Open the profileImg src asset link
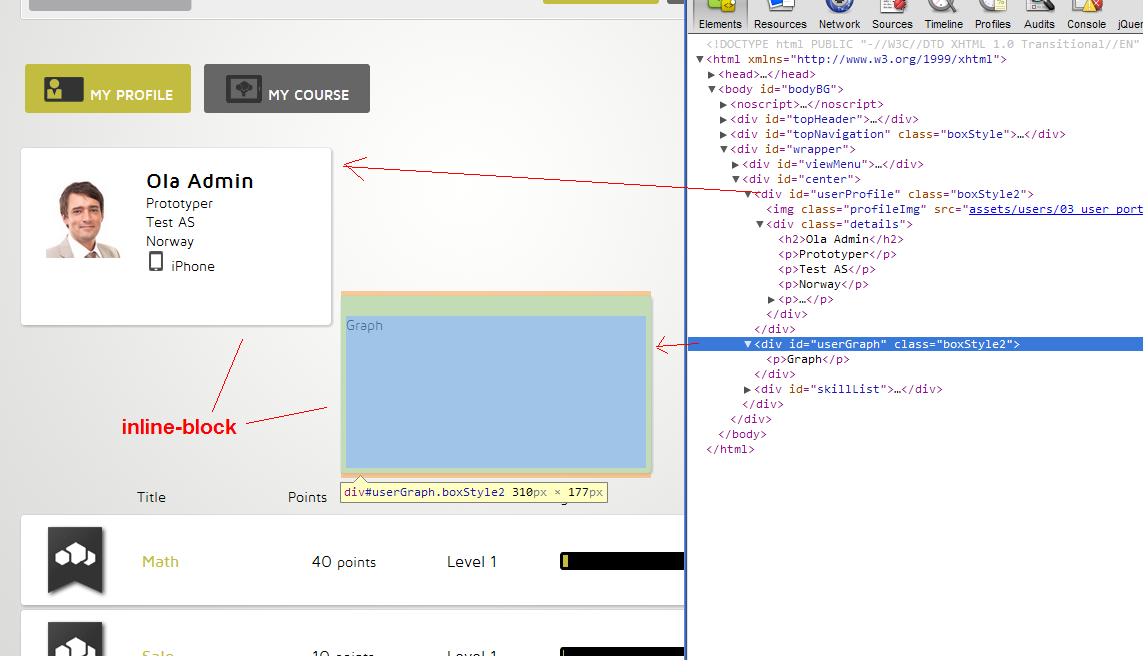The image size is (1143, 660). pyautogui.click(x=1056, y=209)
